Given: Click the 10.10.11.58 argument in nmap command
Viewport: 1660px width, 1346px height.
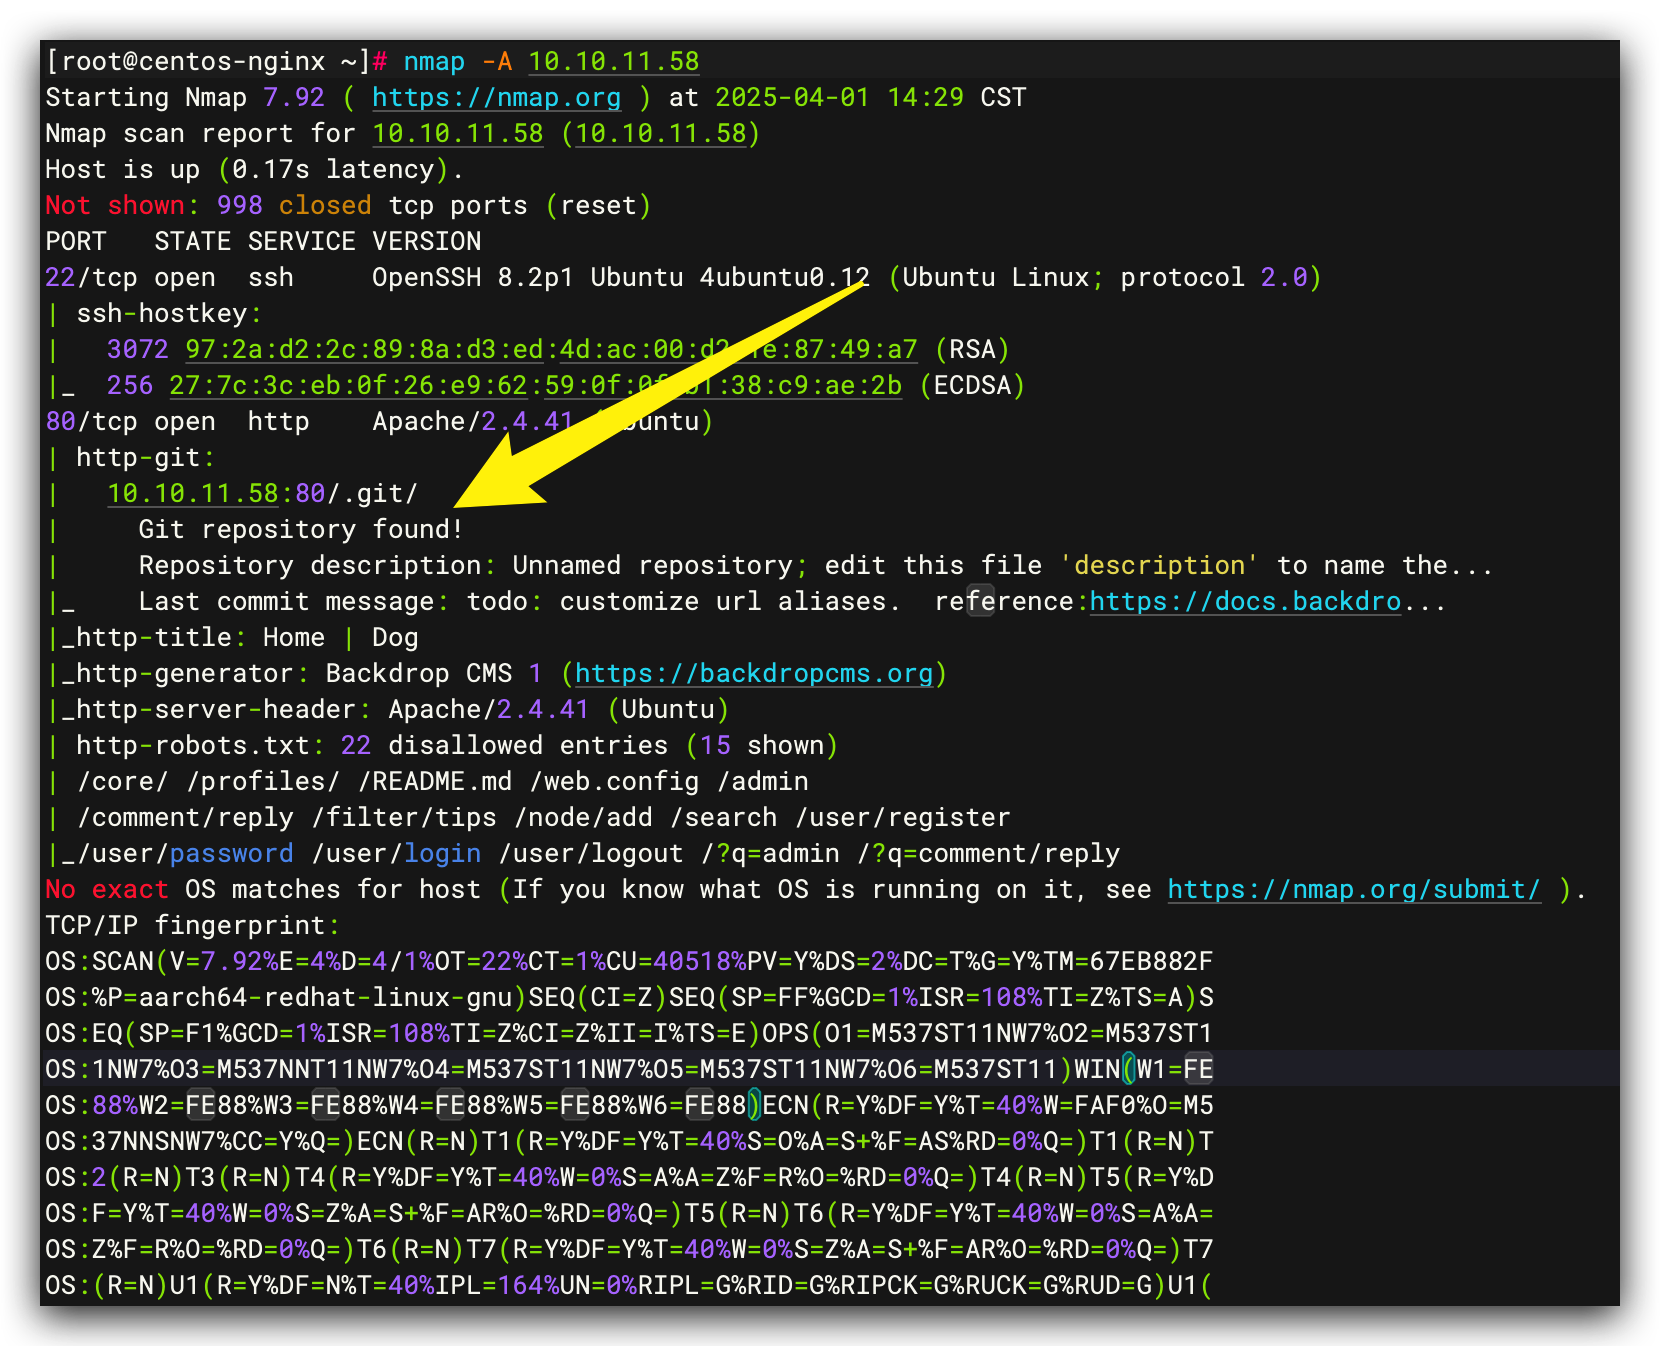Looking at the screenshot, I should click(613, 61).
